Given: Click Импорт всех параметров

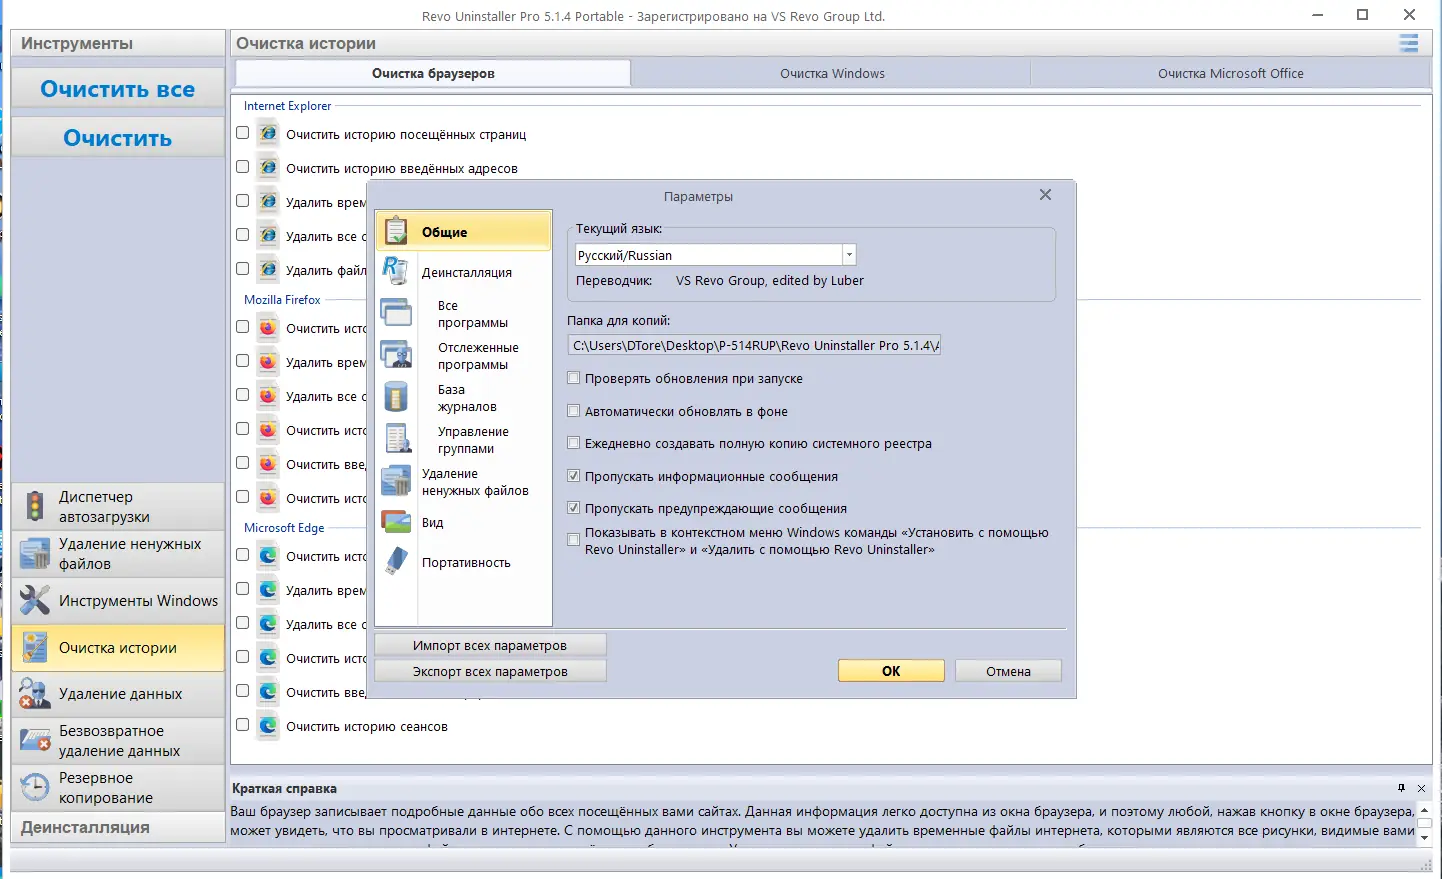Looking at the screenshot, I should coord(490,645).
